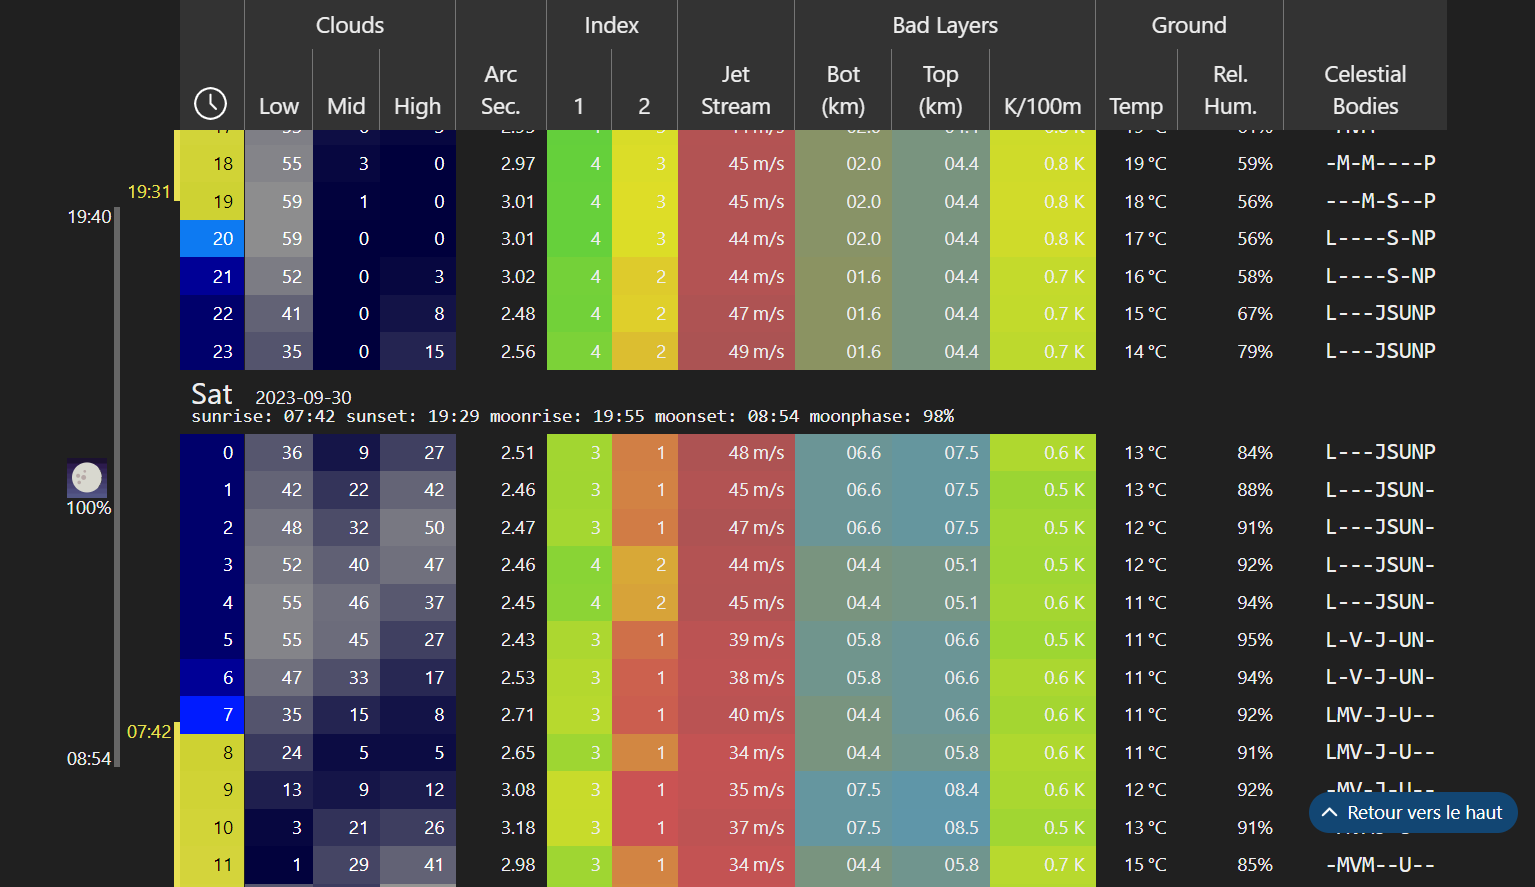Select the Jet Stream column header

pyautogui.click(x=735, y=90)
